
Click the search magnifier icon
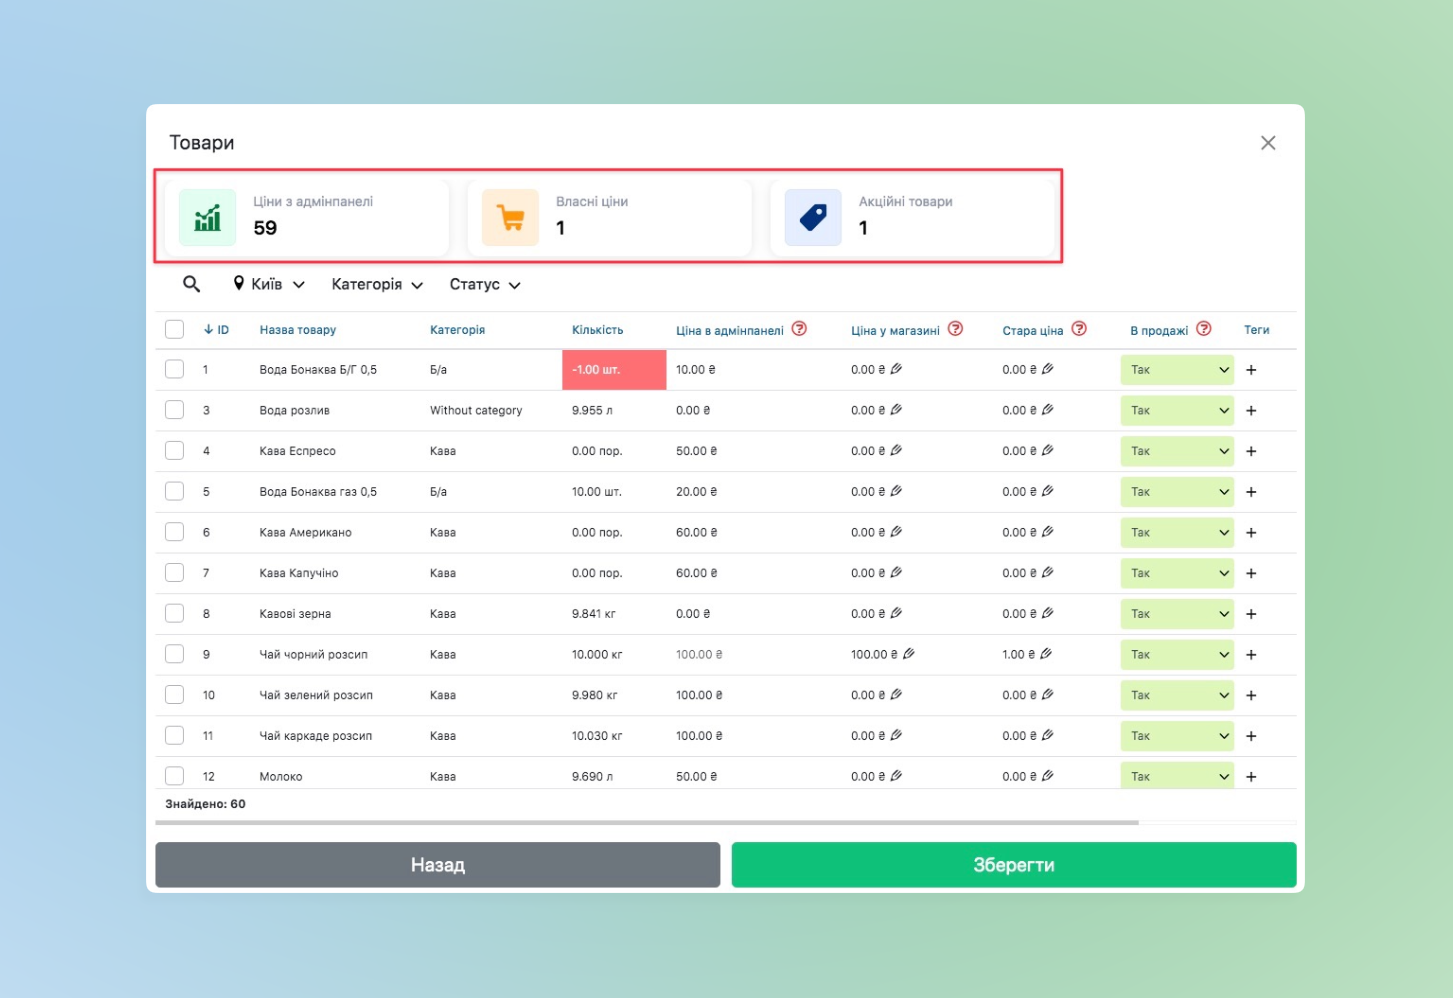(x=191, y=285)
